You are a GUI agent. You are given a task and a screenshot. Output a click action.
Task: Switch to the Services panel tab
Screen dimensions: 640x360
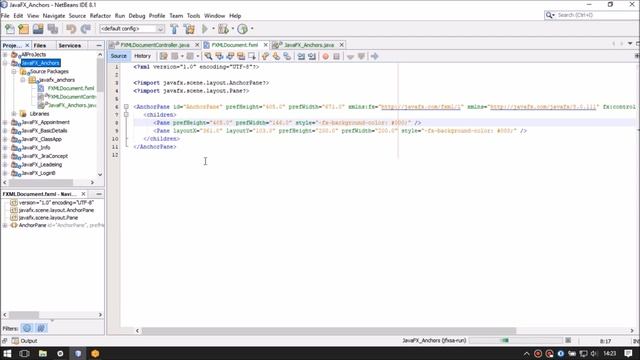(69, 45)
